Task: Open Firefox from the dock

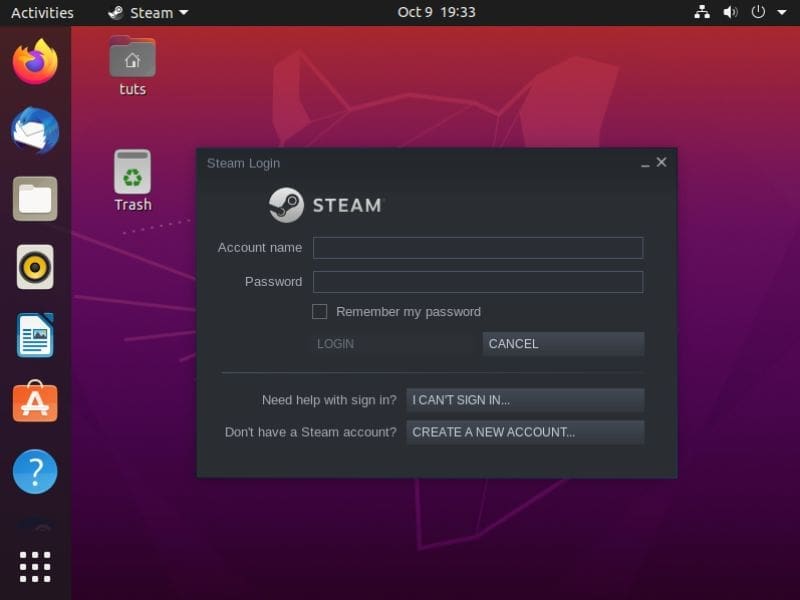Action: 35,62
